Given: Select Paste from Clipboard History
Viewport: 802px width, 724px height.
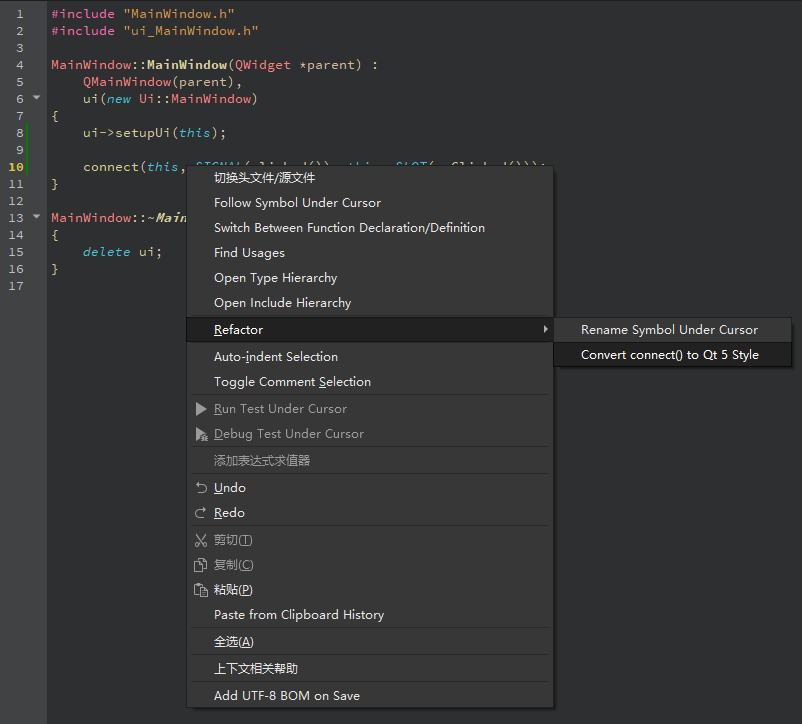Looking at the screenshot, I should click(370, 615).
